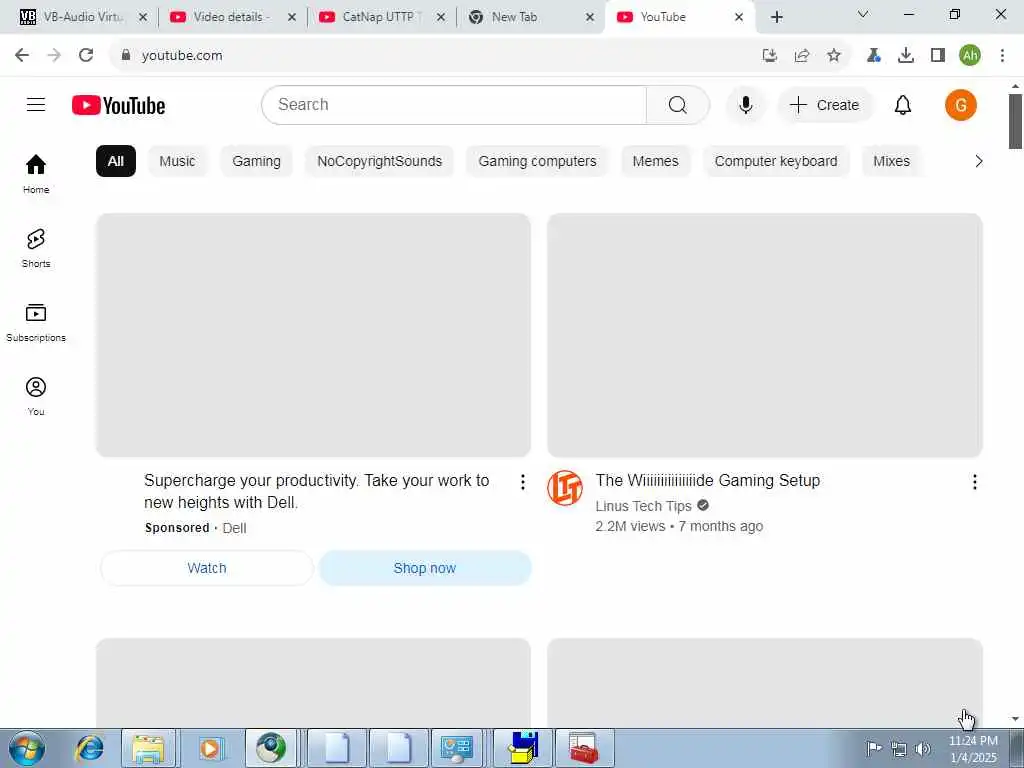Open Windows Explorer folder in taskbar
The width and height of the screenshot is (1024, 768).
point(148,748)
